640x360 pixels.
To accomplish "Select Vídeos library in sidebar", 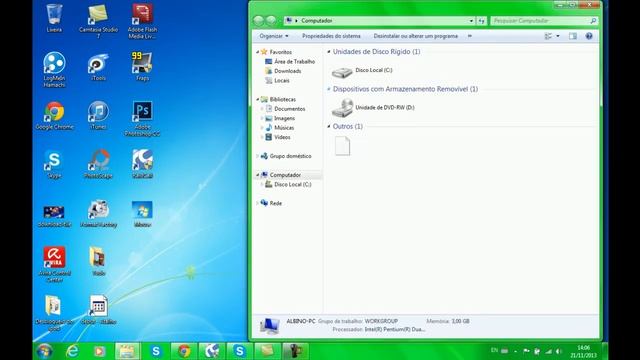I will pos(278,137).
